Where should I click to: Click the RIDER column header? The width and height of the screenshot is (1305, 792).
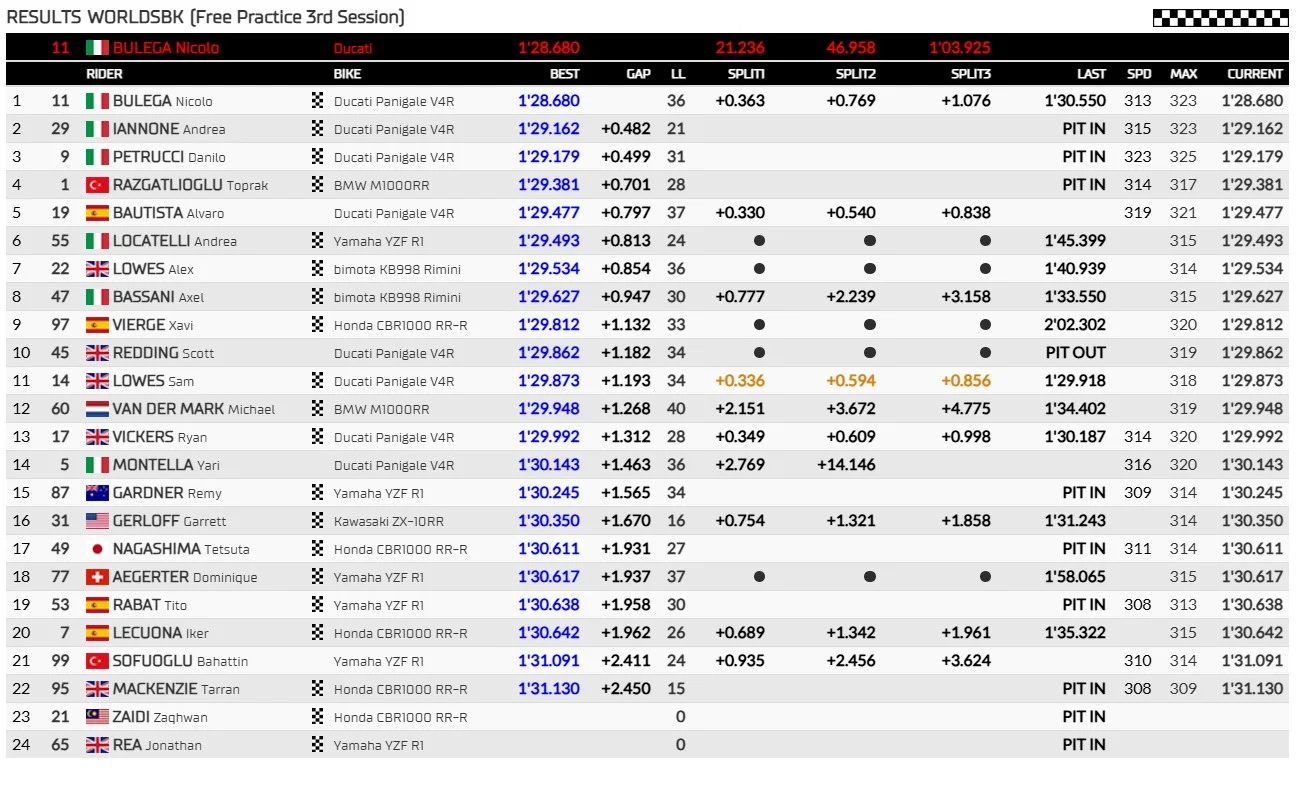104,74
